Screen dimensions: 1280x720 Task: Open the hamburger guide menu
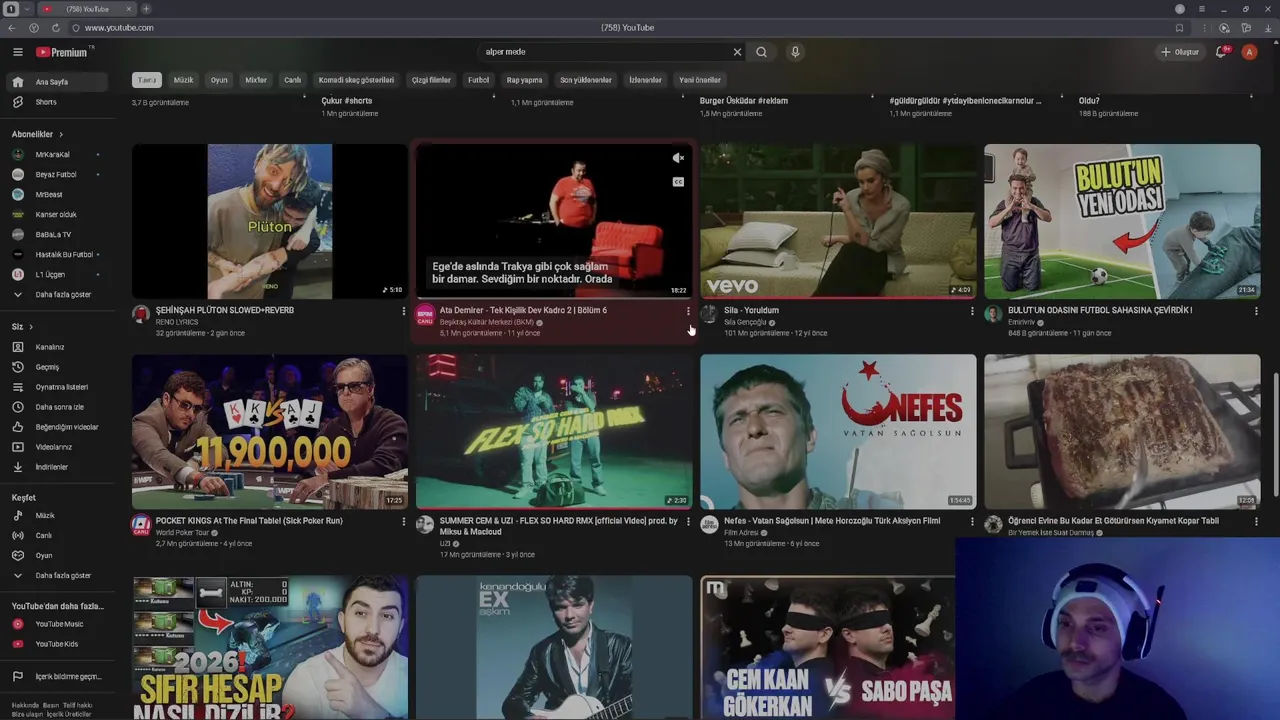tap(17, 52)
